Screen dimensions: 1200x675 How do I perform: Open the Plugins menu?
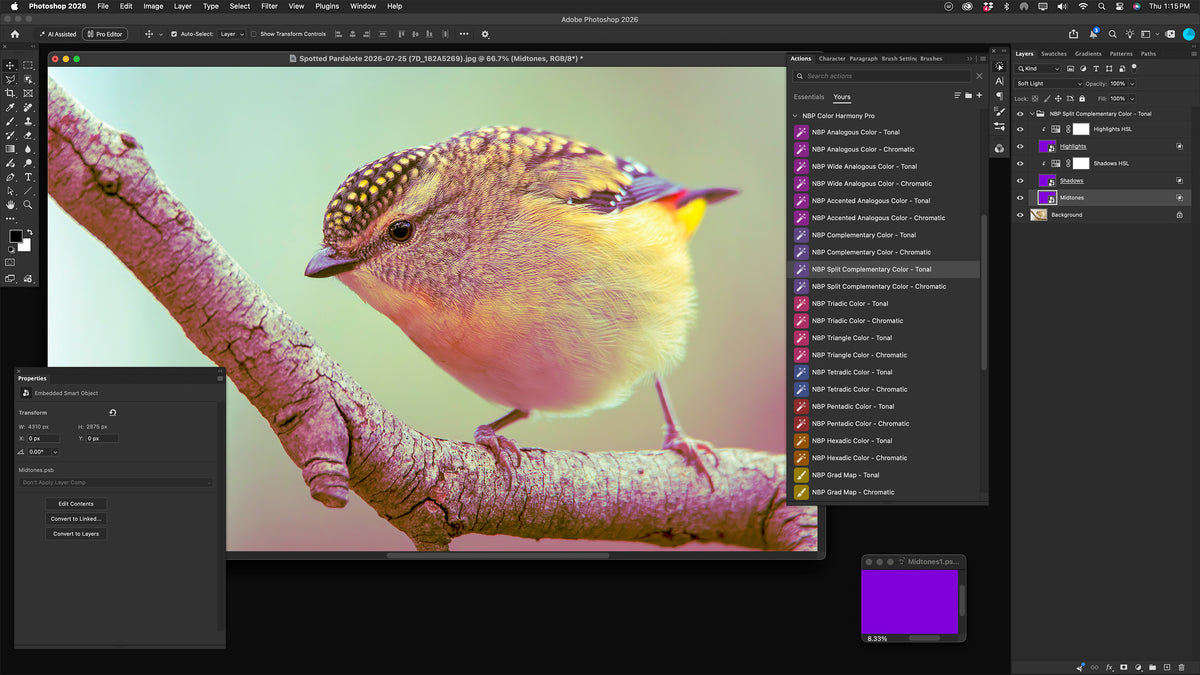click(x=327, y=6)
